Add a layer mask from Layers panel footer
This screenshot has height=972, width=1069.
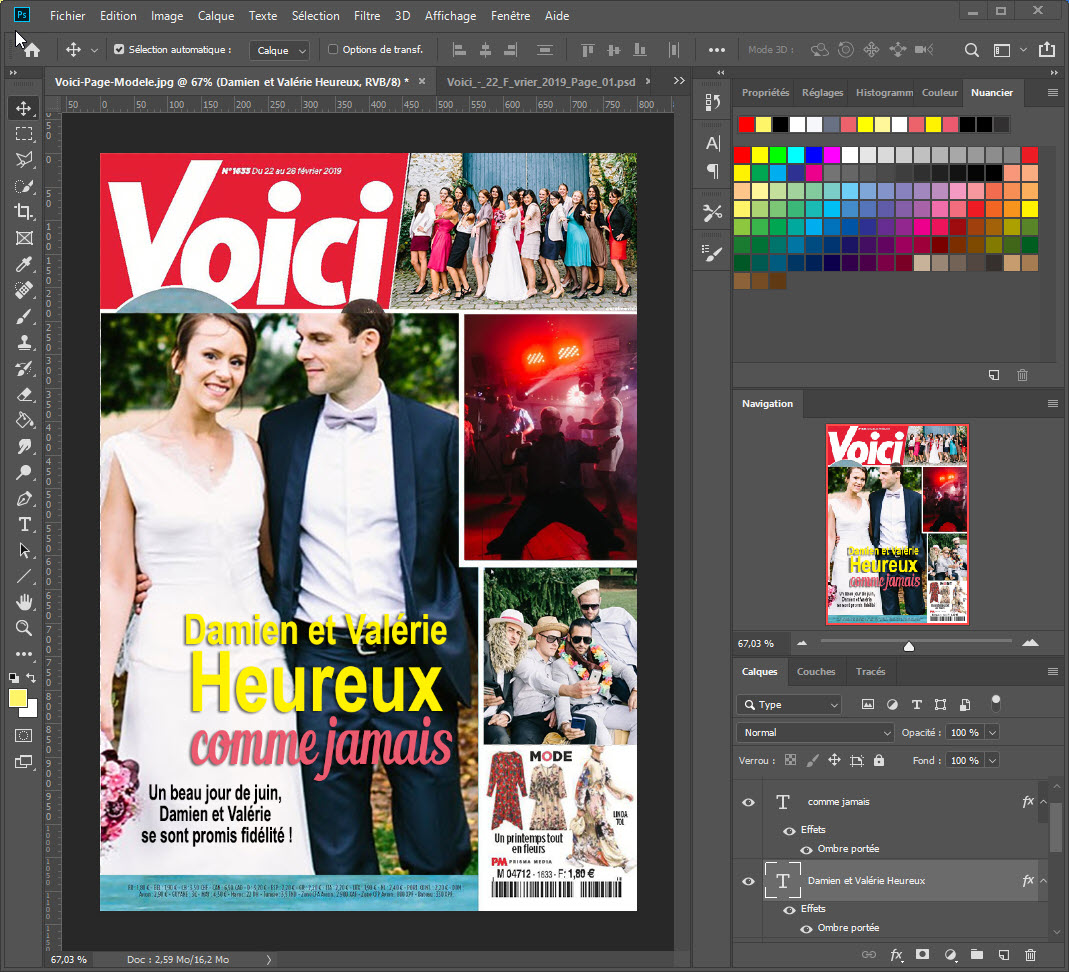(922, 955)
